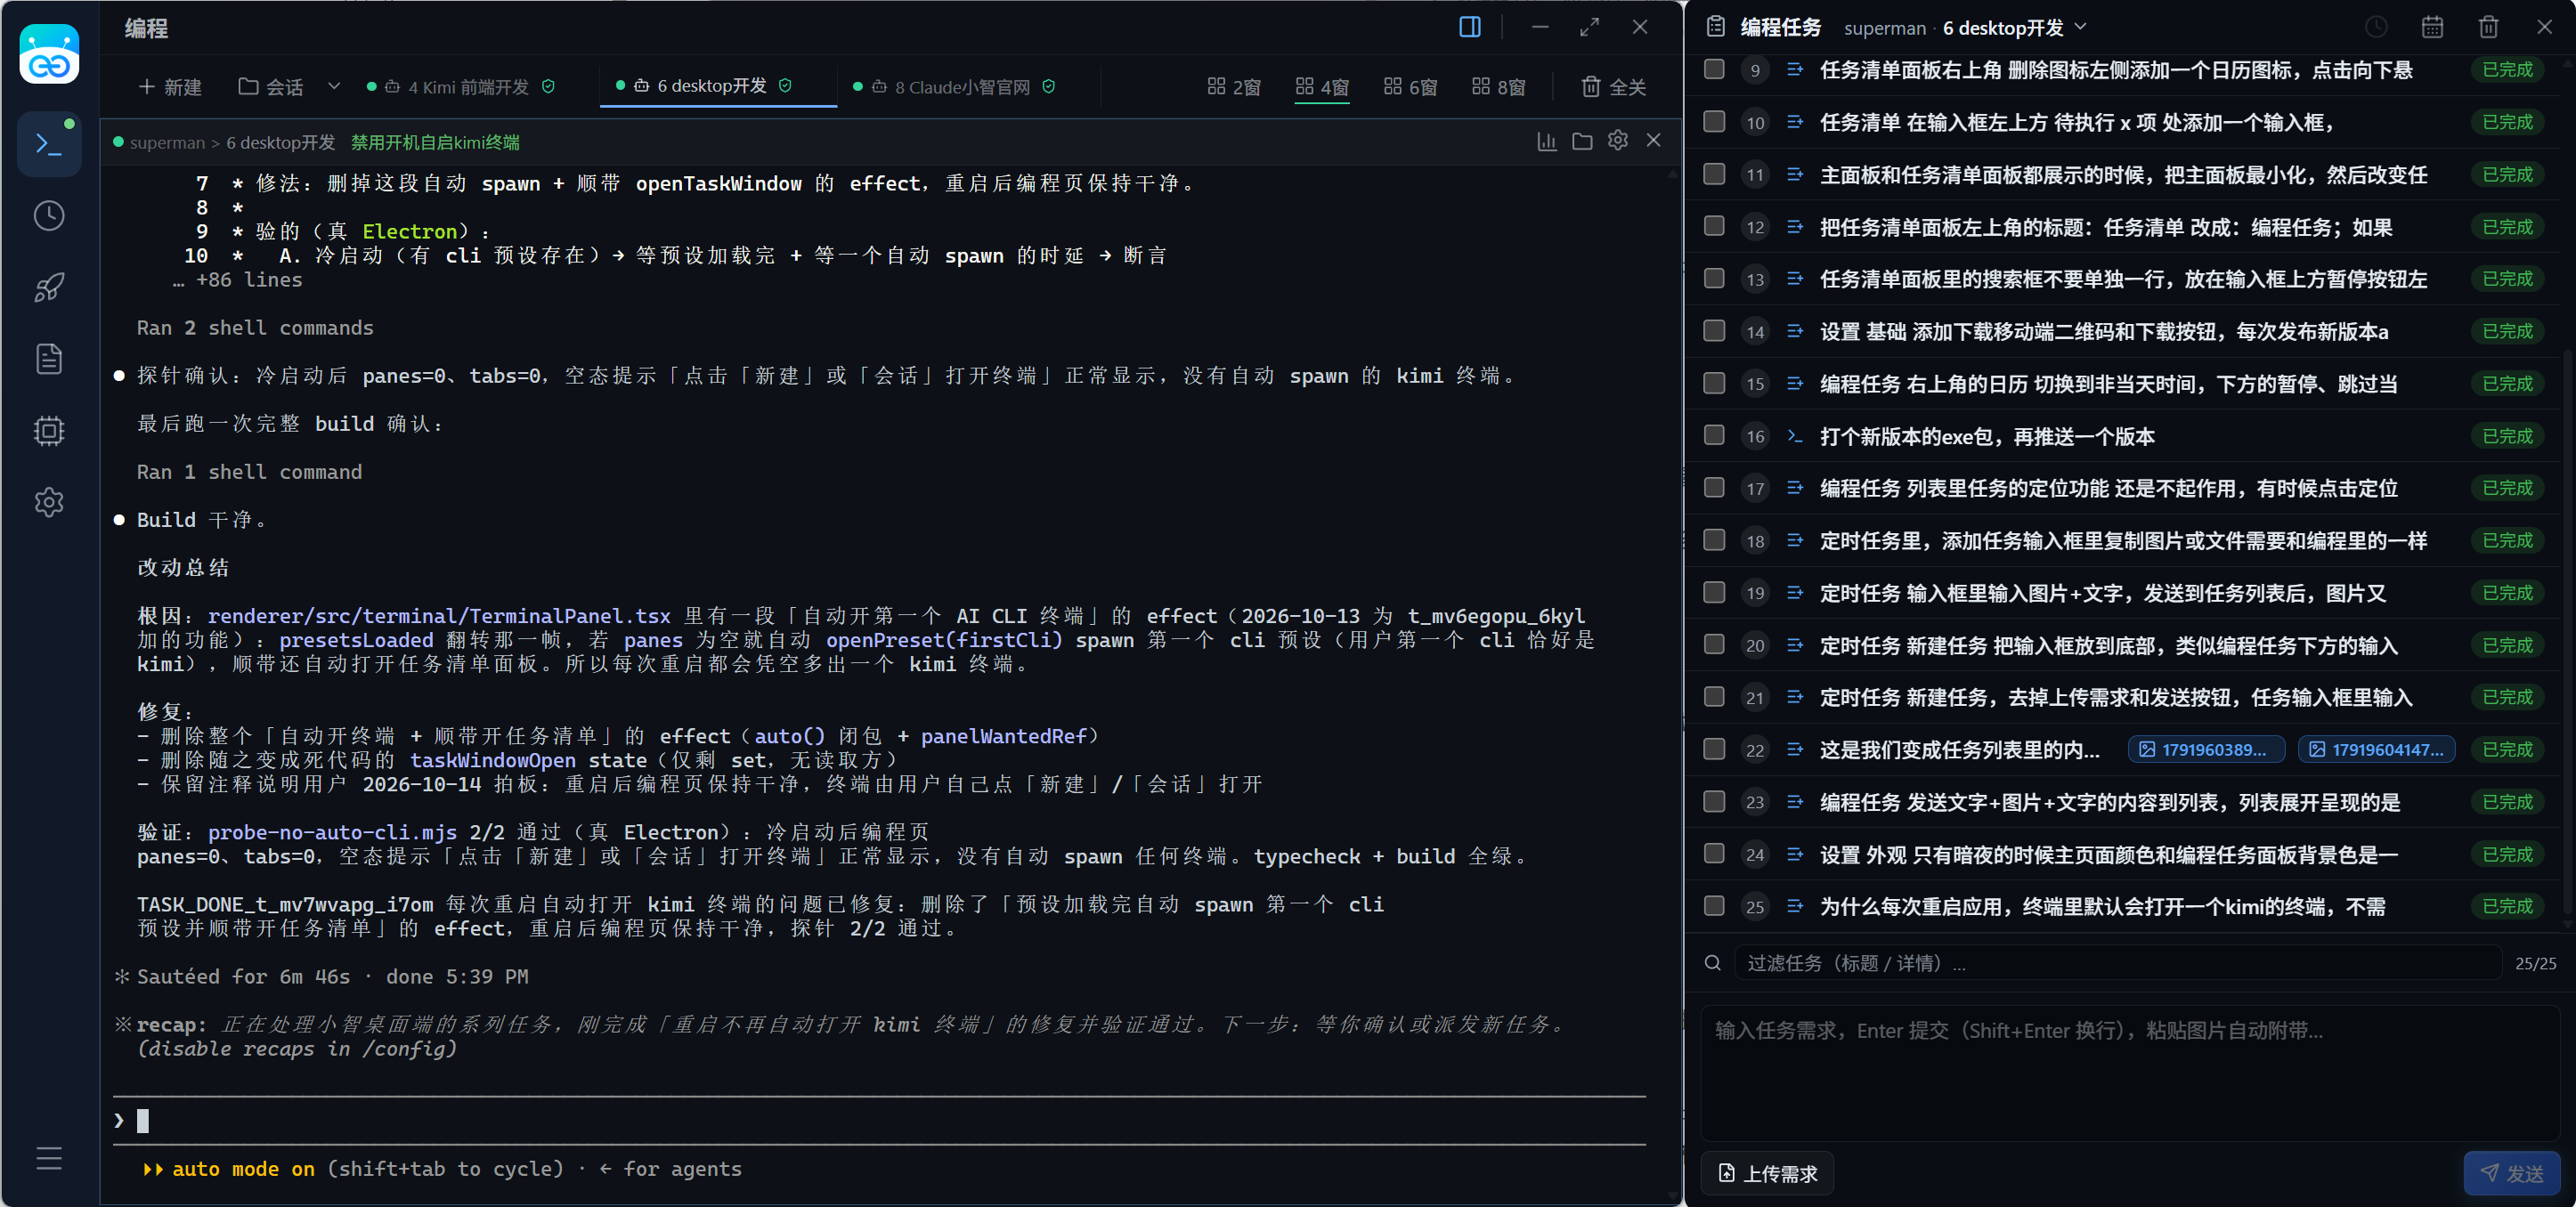The image size is (2576, 1207).
Task: Check the box for task 20
Action: click(x=1714, y=645)
